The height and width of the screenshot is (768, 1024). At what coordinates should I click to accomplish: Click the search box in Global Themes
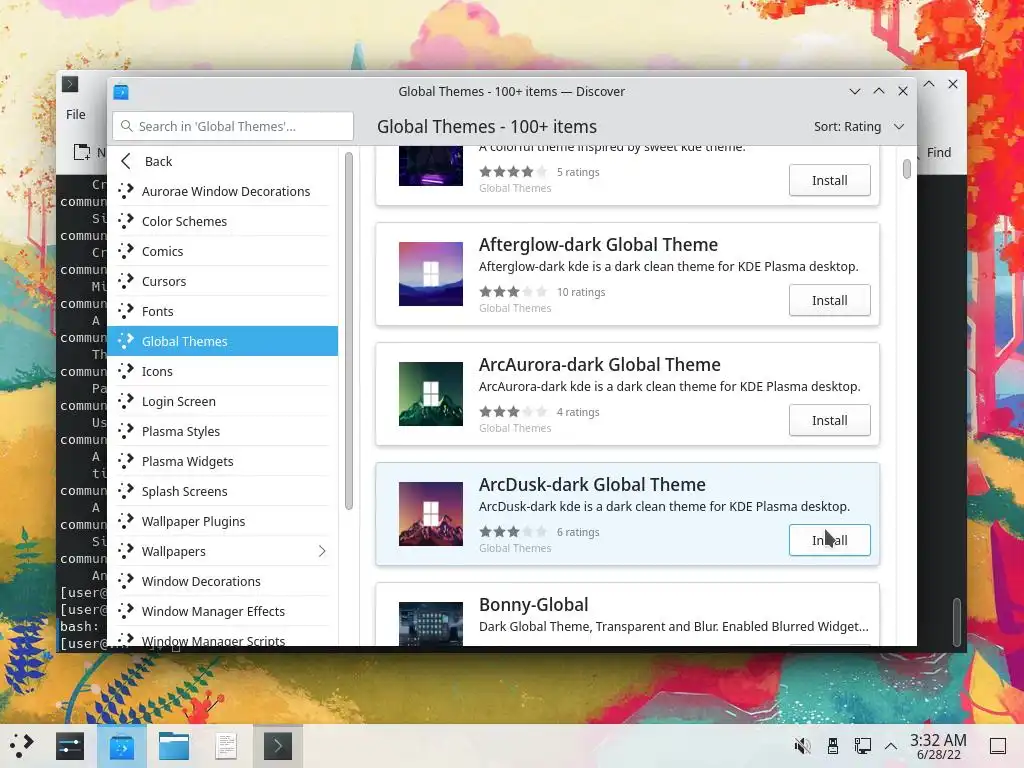coord(233,126)
